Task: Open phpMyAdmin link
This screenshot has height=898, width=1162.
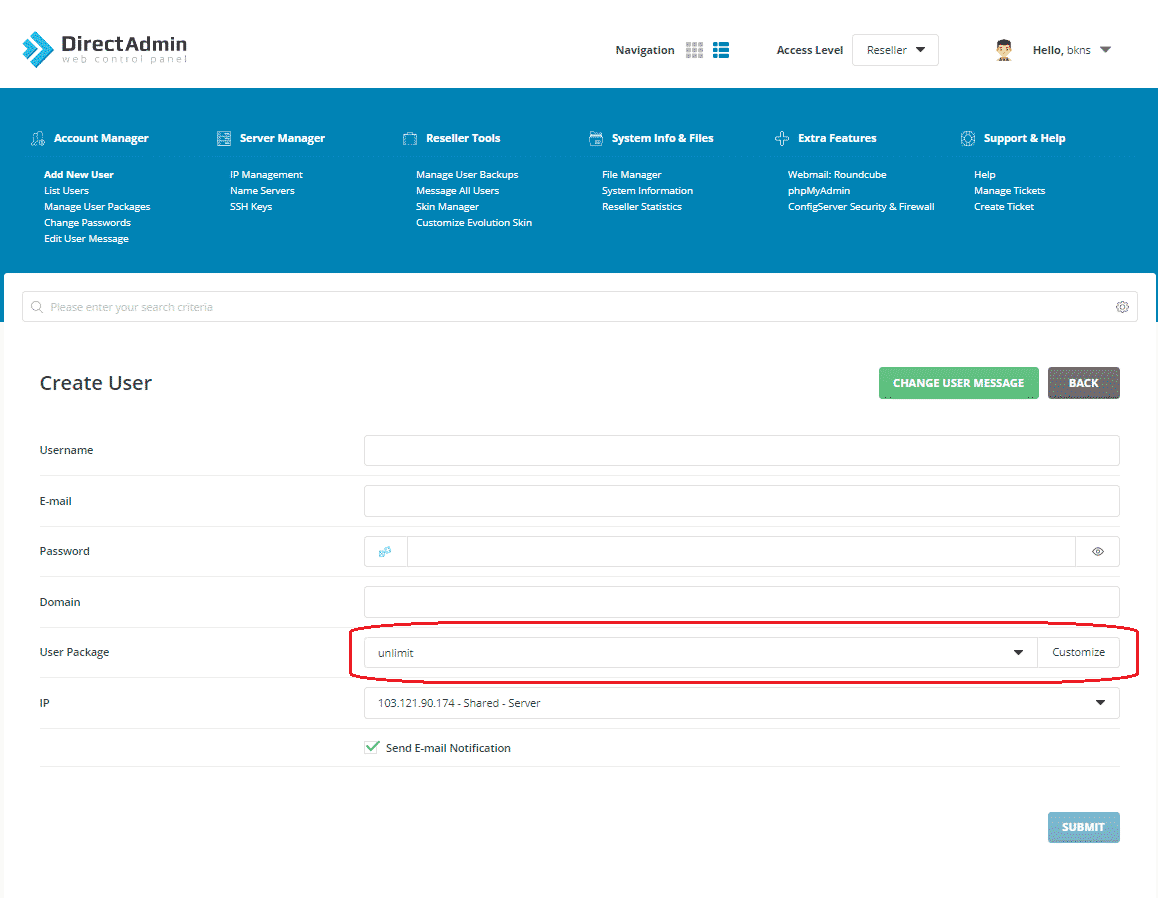Action: (x=819, y=190)
